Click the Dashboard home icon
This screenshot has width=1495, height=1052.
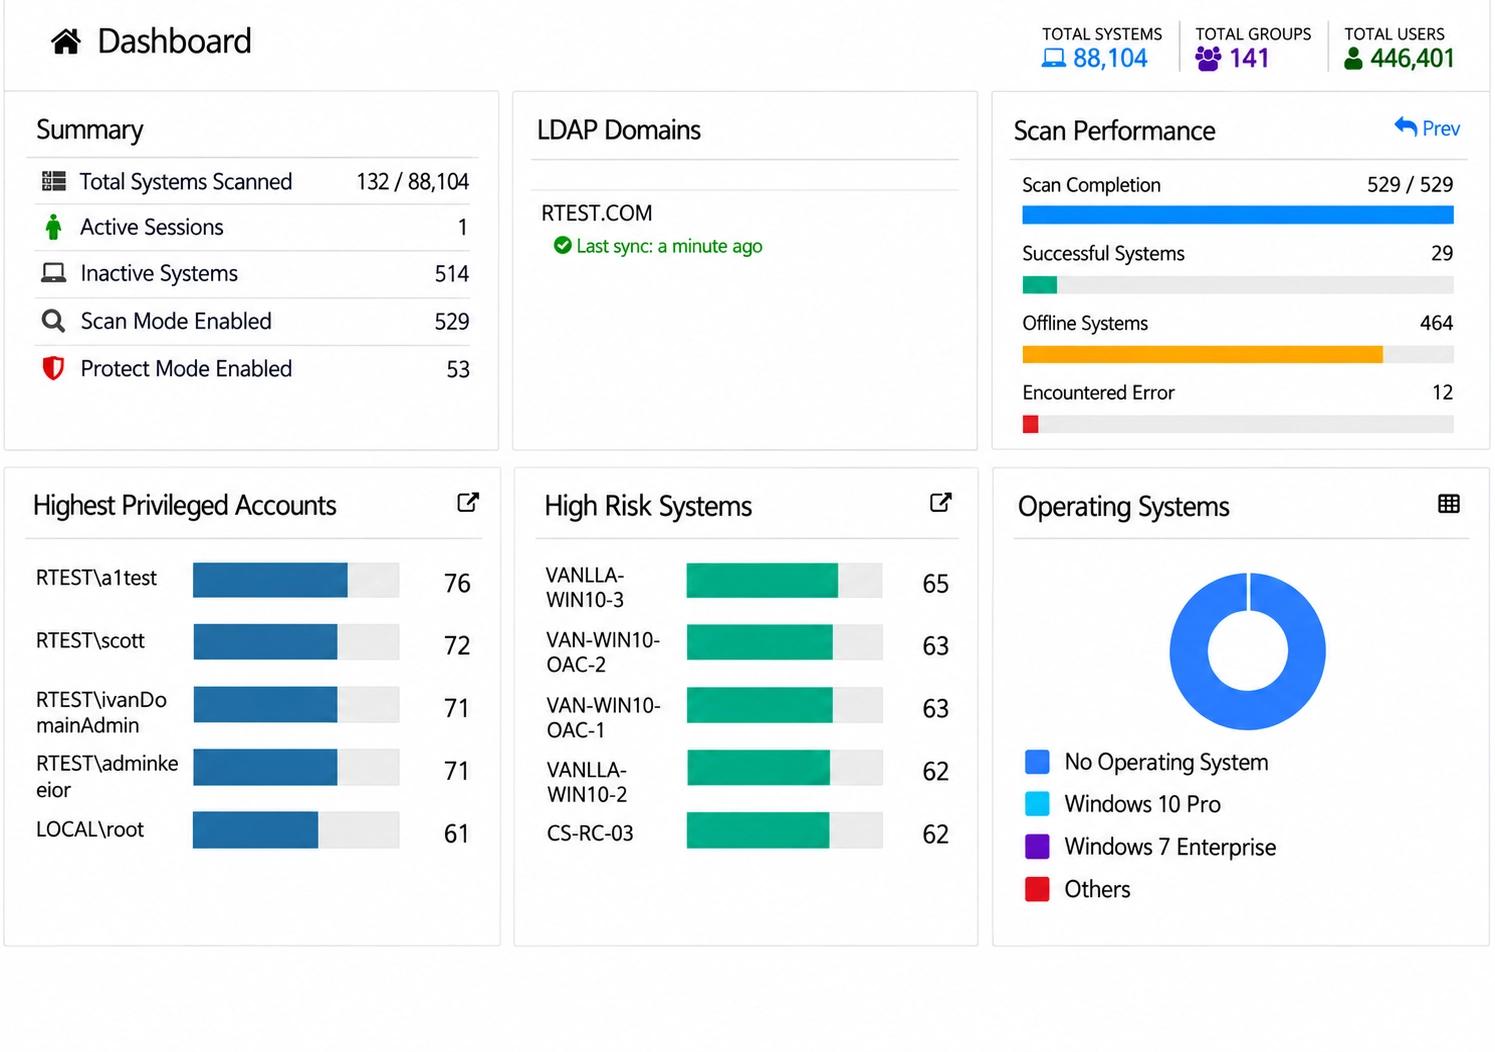(66, 41)
